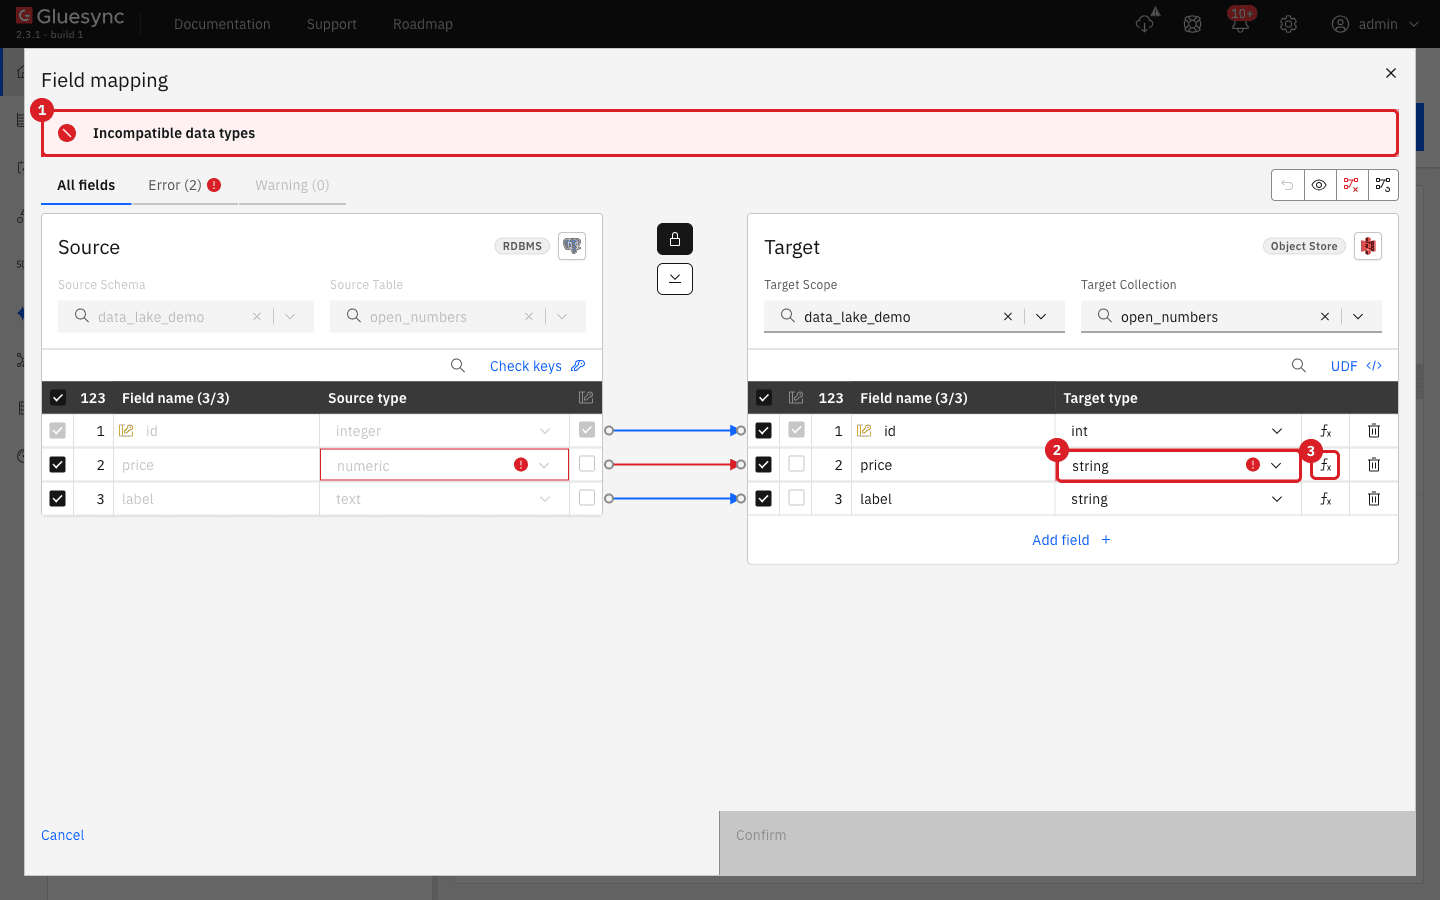Open the function editor for the price field

click(x=1325, y=465)
